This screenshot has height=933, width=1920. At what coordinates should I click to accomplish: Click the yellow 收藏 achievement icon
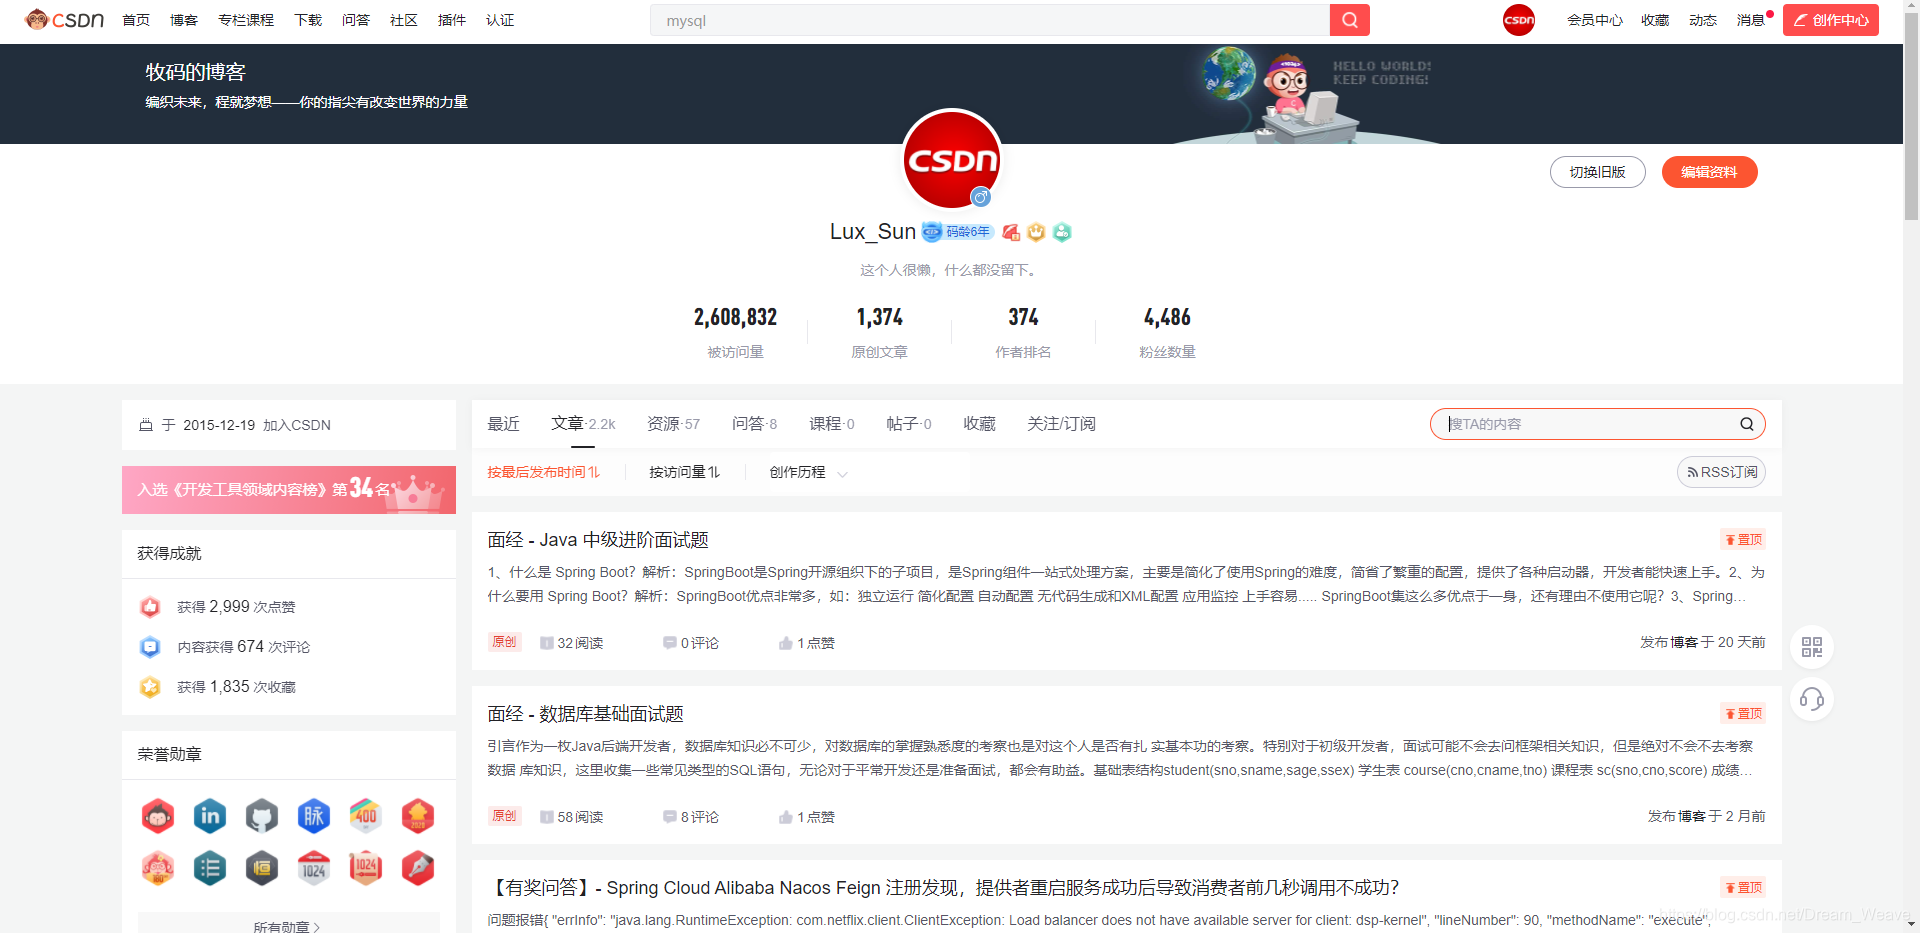tap(150, 687)
